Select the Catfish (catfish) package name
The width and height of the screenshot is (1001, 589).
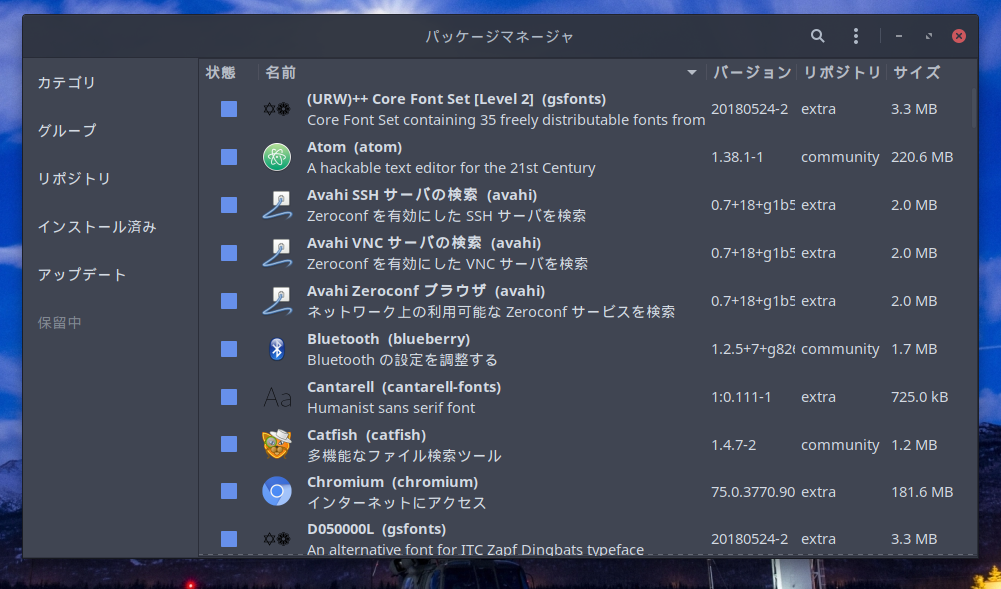click(366, 435)
